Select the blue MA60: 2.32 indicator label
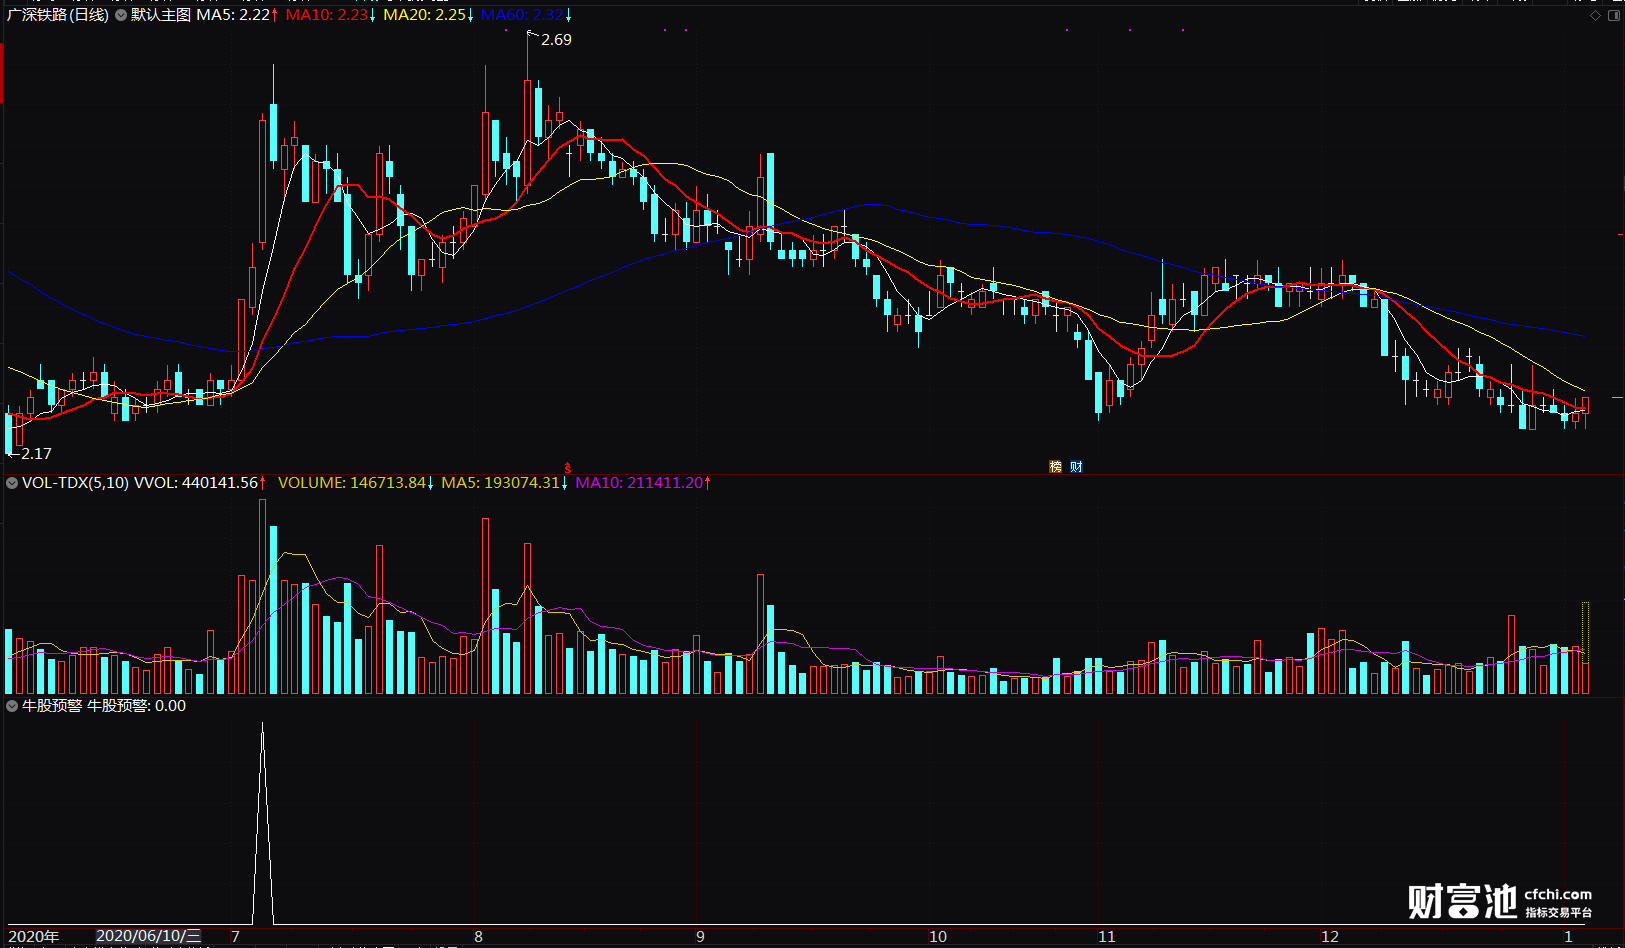 (x=522, y=15)
